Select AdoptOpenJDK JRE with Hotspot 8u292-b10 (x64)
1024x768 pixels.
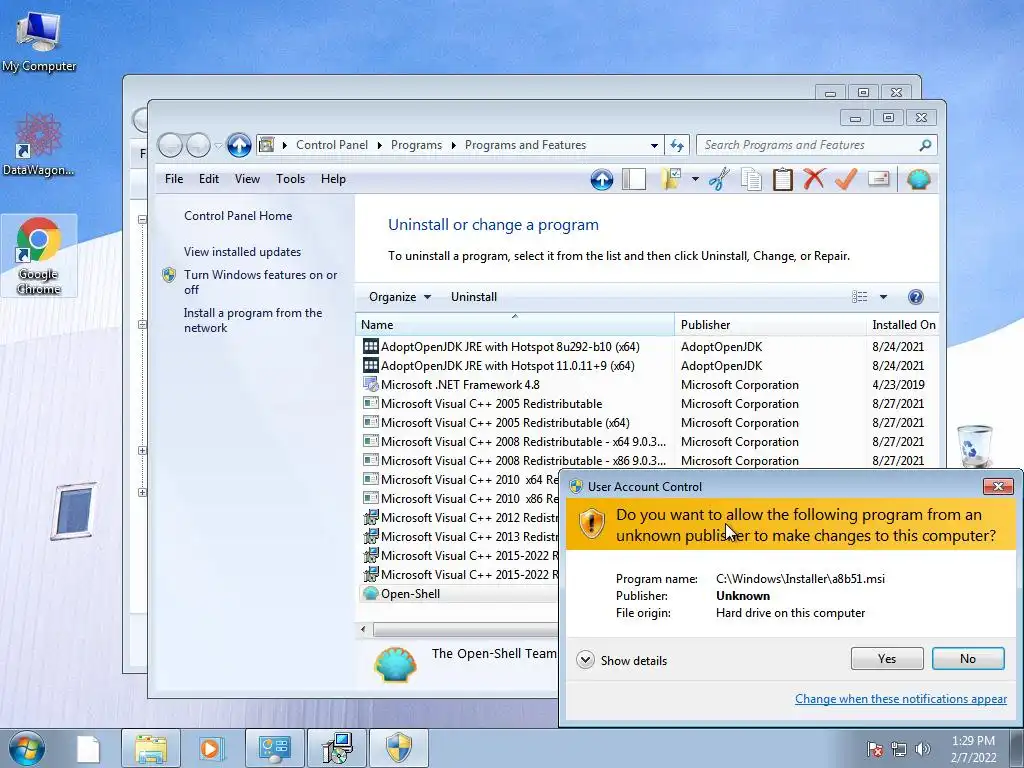509,347
